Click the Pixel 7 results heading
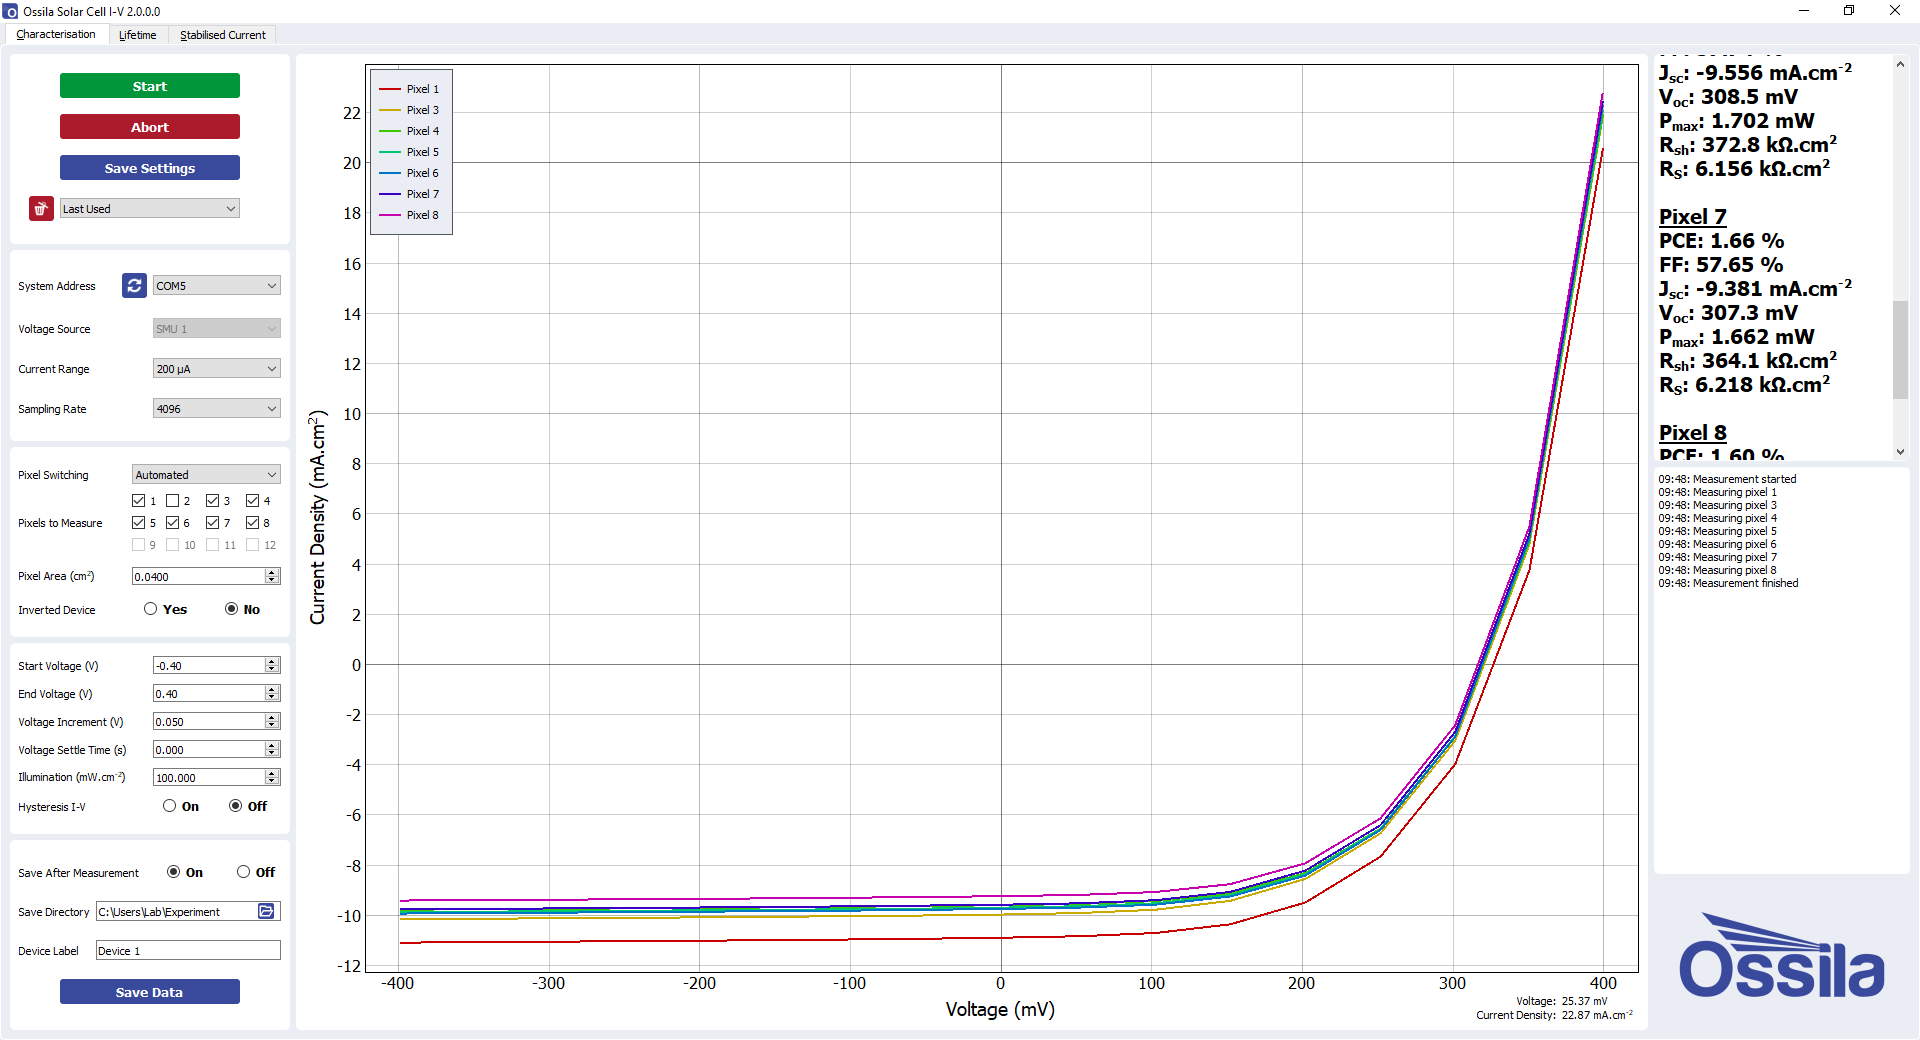The image size is (1920, 1040). click(1692, 217)
